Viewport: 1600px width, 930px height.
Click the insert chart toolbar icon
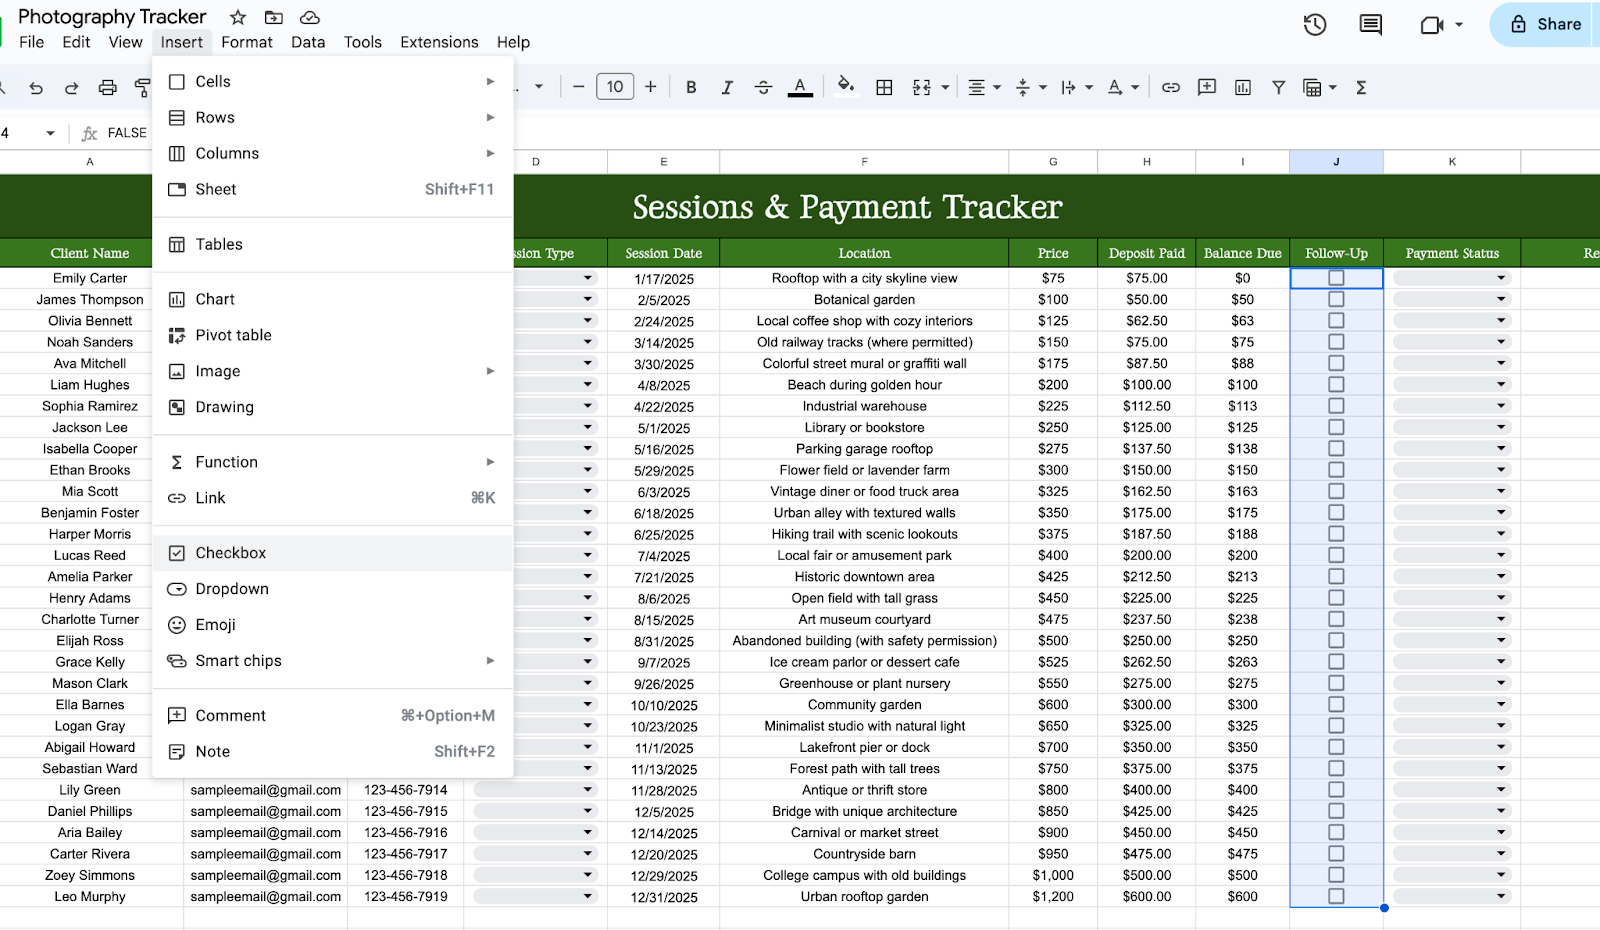pyautogui.click(x=1243, y=88)
